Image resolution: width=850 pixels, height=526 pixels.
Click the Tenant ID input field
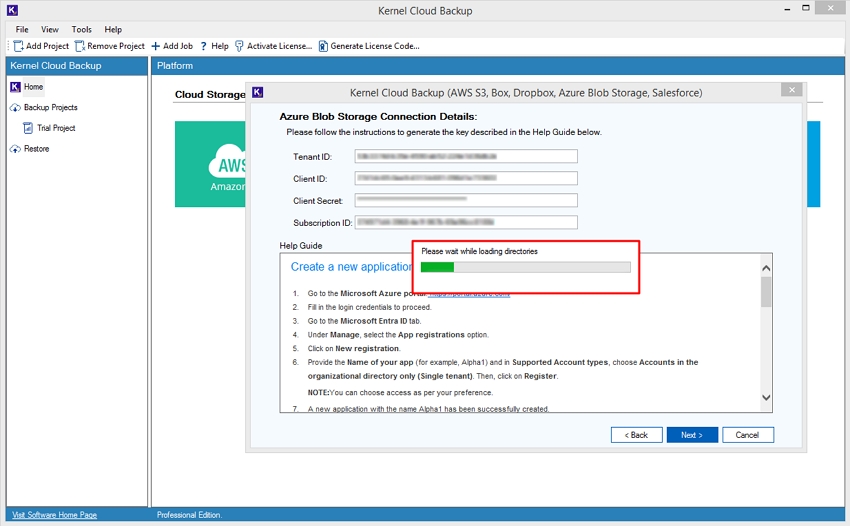[x=466, y=156]
